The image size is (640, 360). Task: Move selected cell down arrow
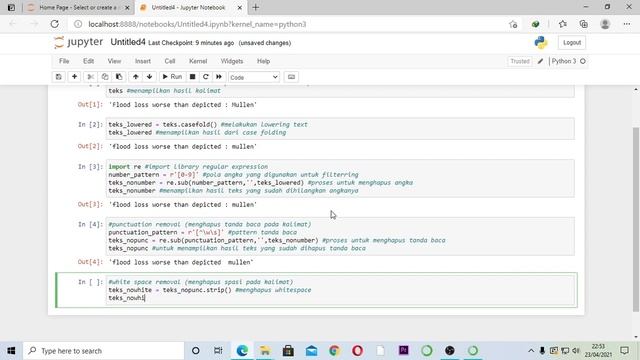click(149, 77)
